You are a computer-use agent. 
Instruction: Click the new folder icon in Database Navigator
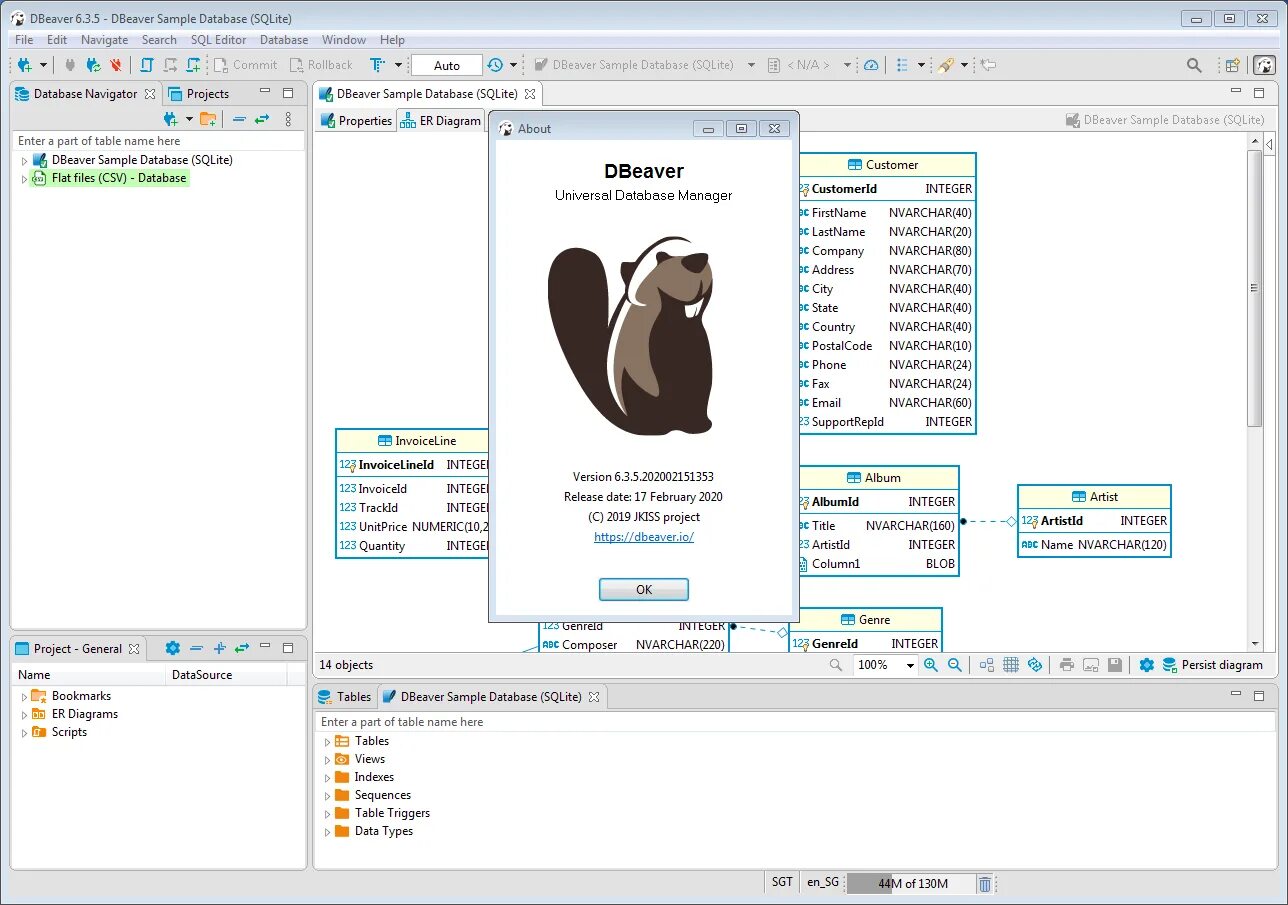(208, 119)
